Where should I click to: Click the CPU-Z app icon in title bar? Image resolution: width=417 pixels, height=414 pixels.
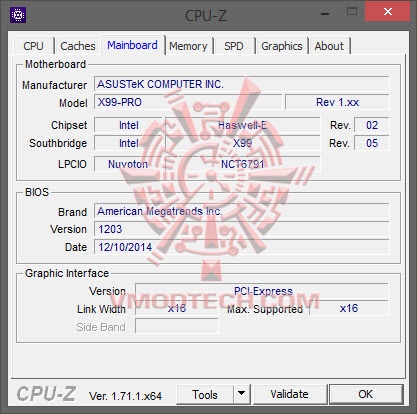[18, 15]
